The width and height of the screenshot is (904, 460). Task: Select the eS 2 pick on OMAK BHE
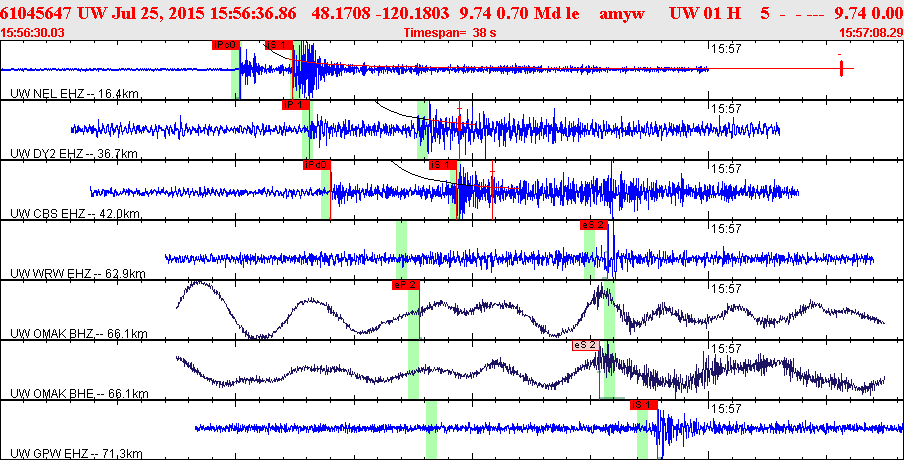pyautogui.click(x=585, y=345)
